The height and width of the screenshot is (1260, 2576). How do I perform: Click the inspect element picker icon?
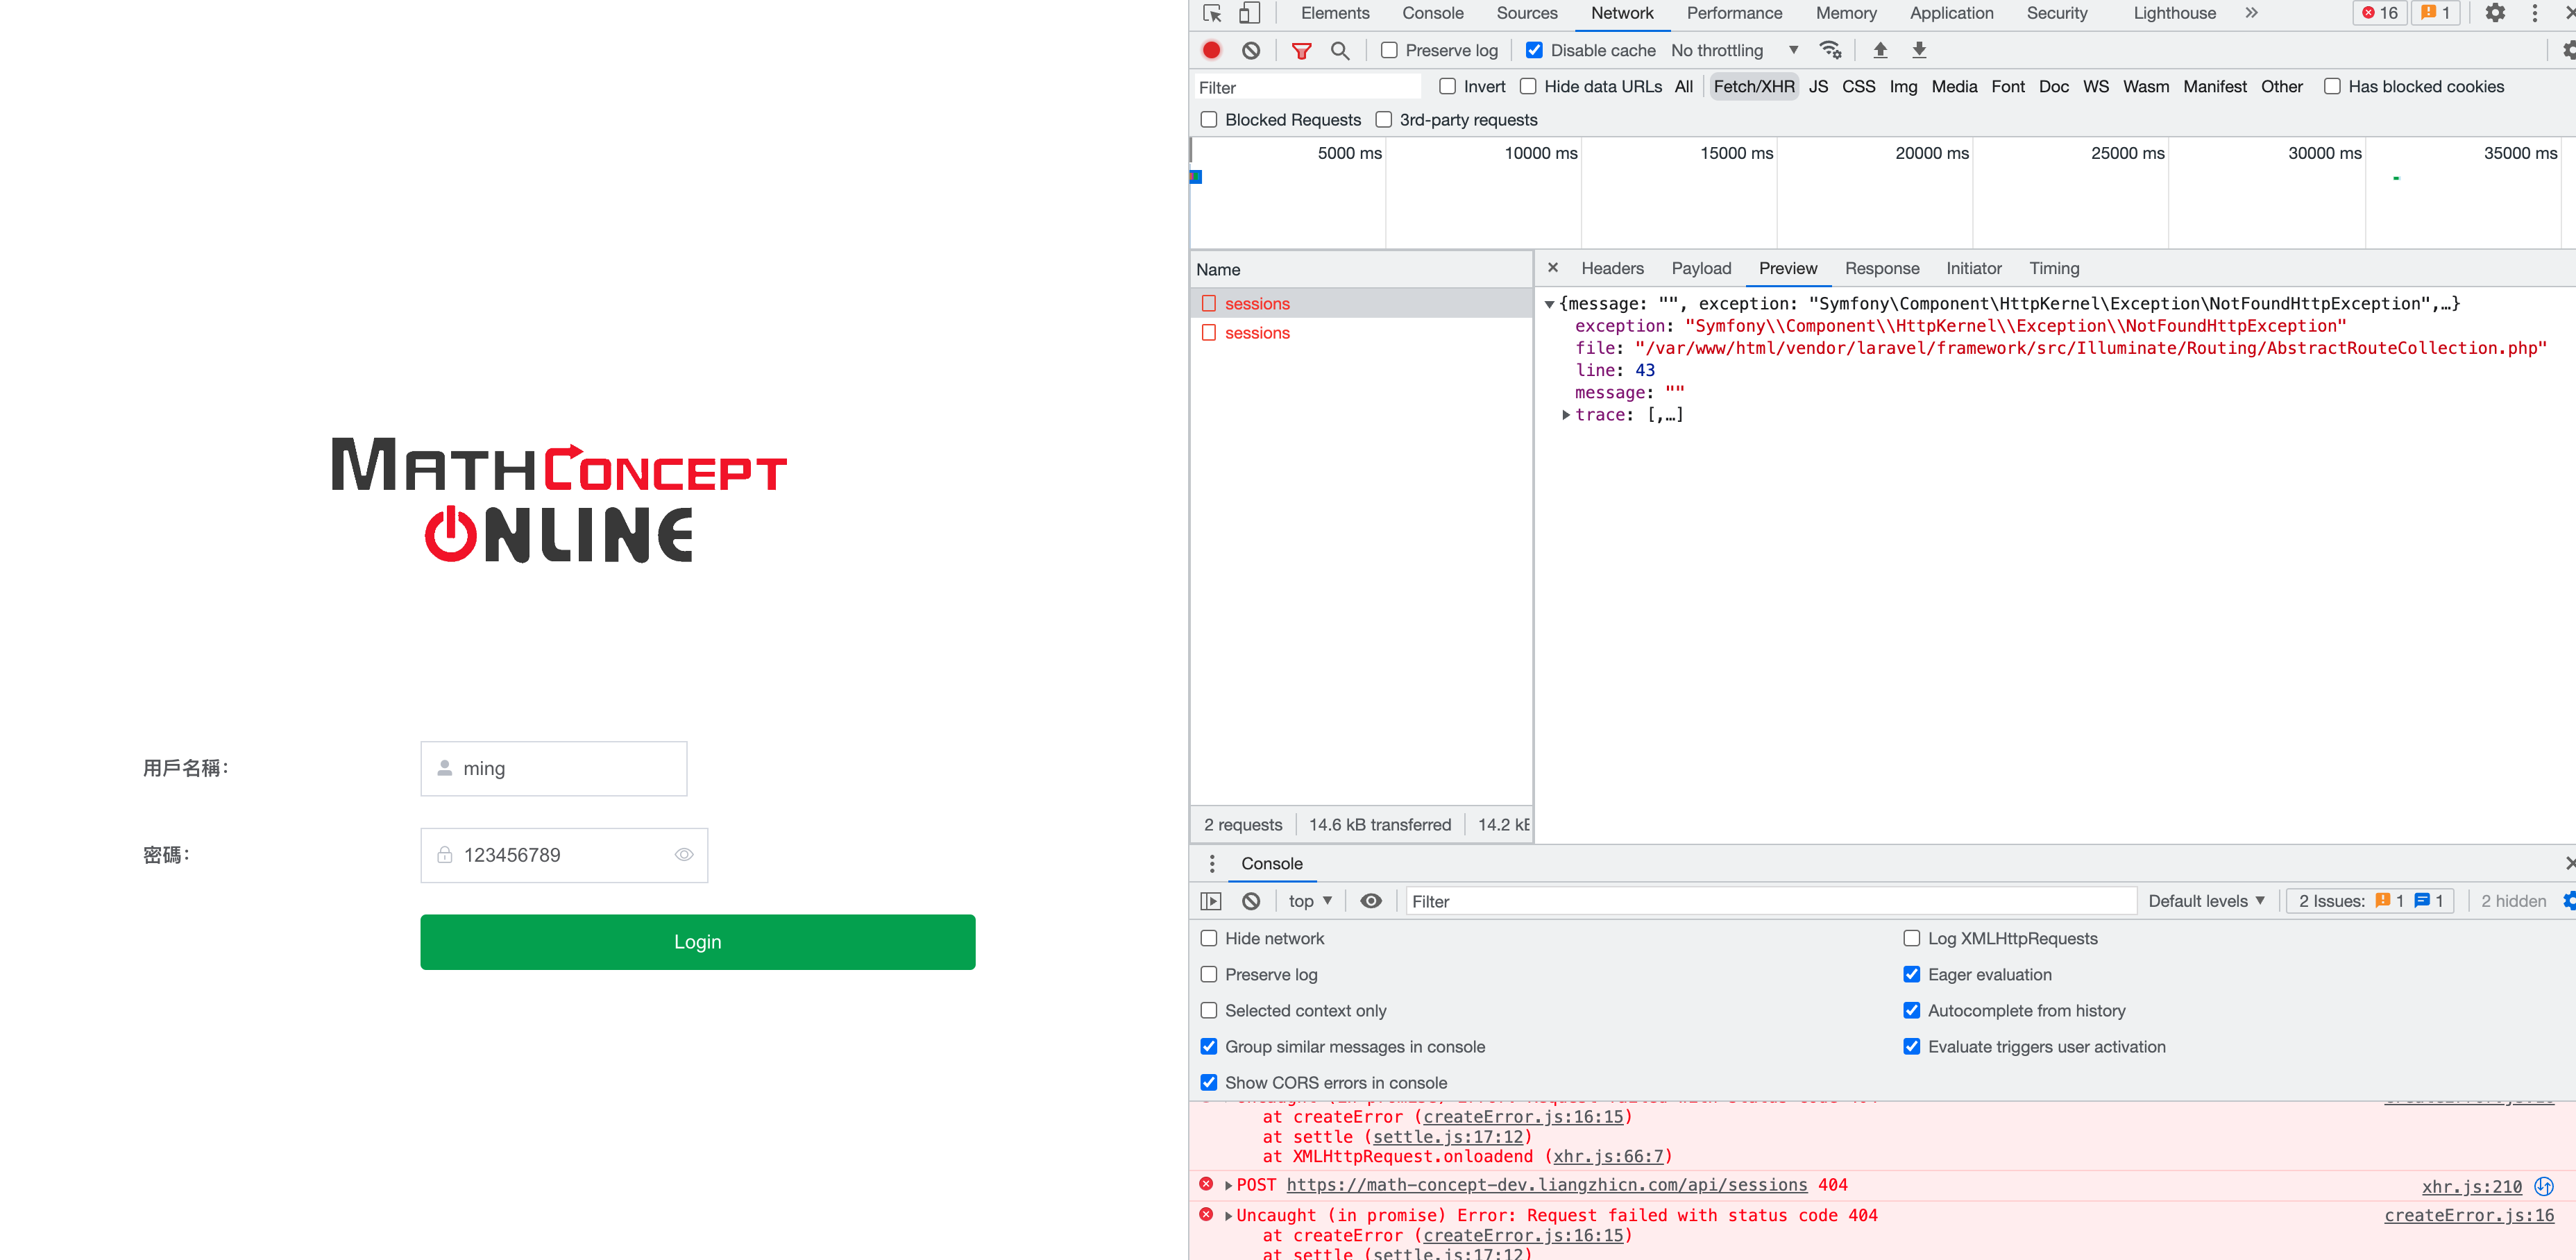(x=1212, y=13)
